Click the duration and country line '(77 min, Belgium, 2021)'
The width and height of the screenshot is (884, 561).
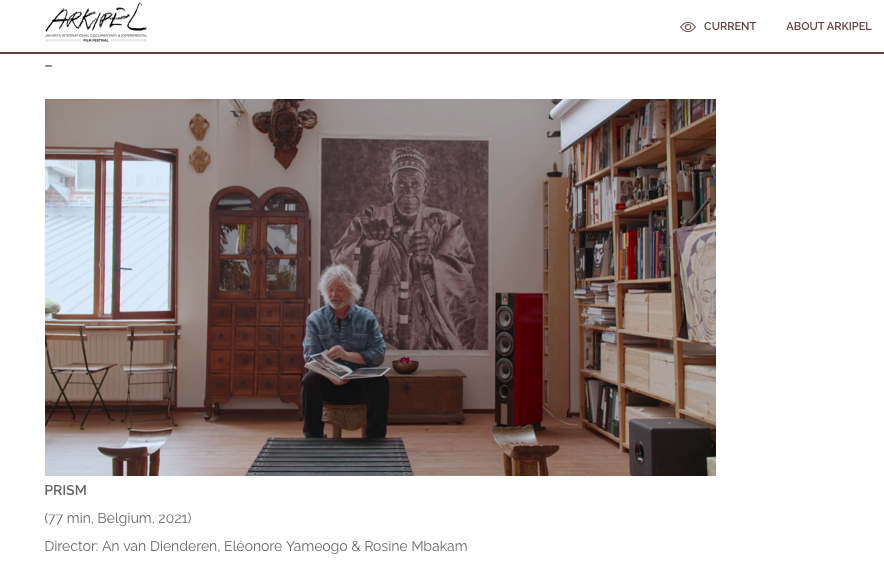(118, 518)
